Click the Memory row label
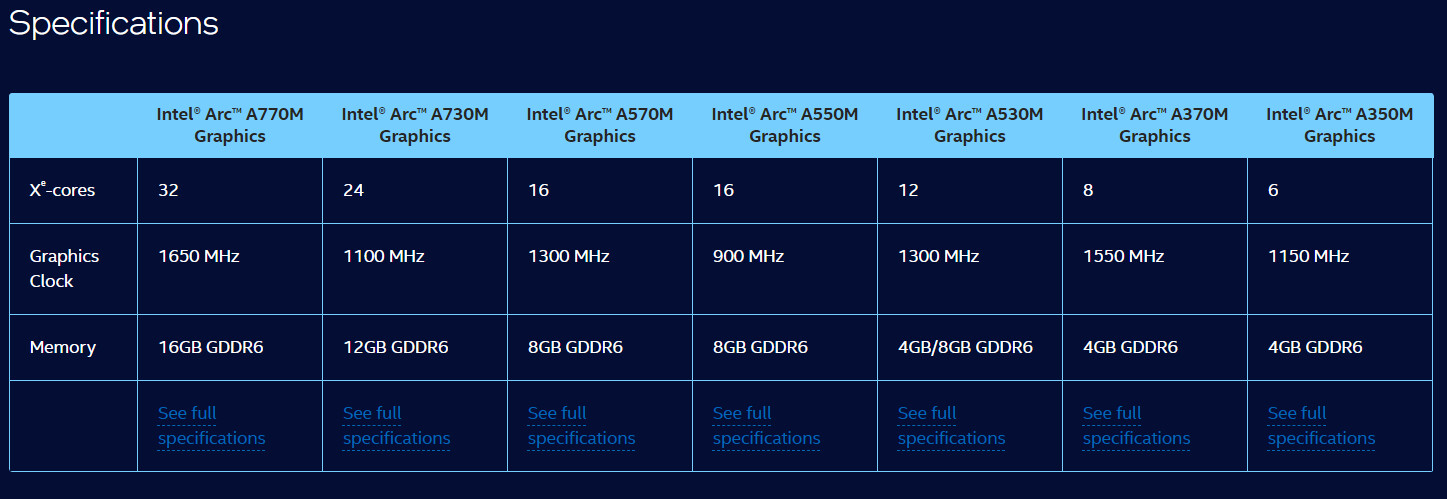 [63, 348]
